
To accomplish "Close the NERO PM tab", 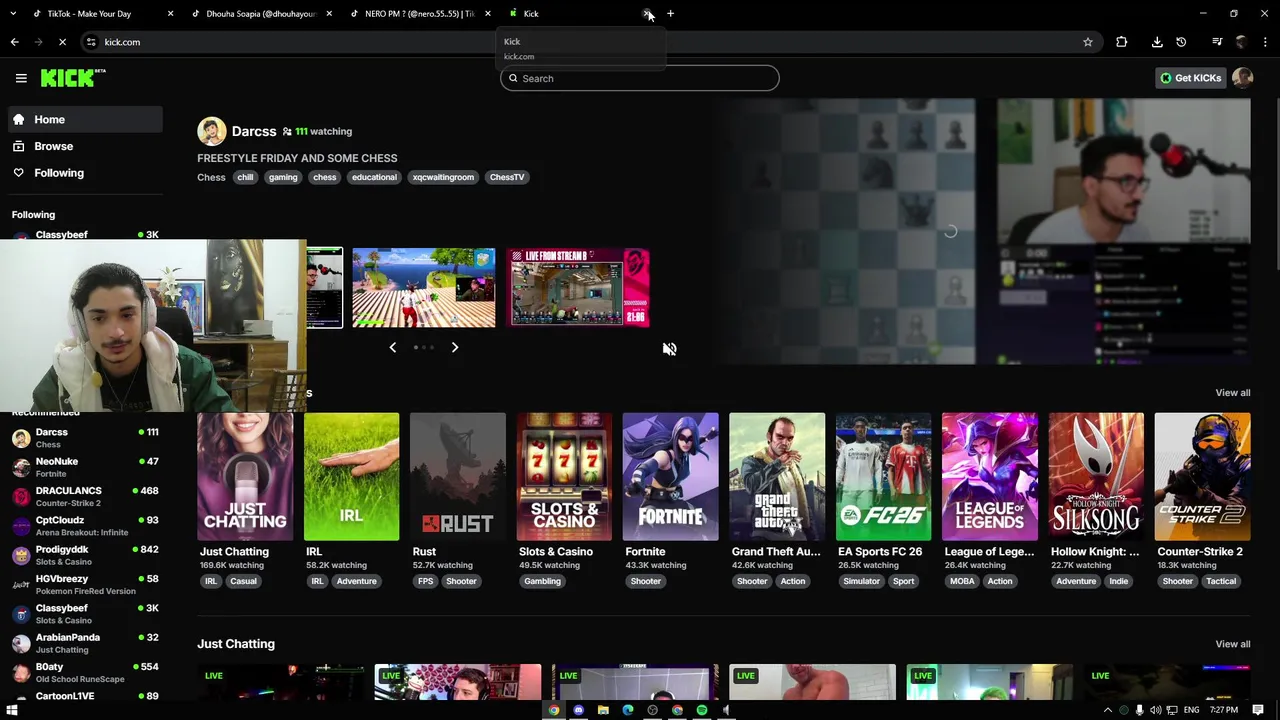I will click(488, 14).
